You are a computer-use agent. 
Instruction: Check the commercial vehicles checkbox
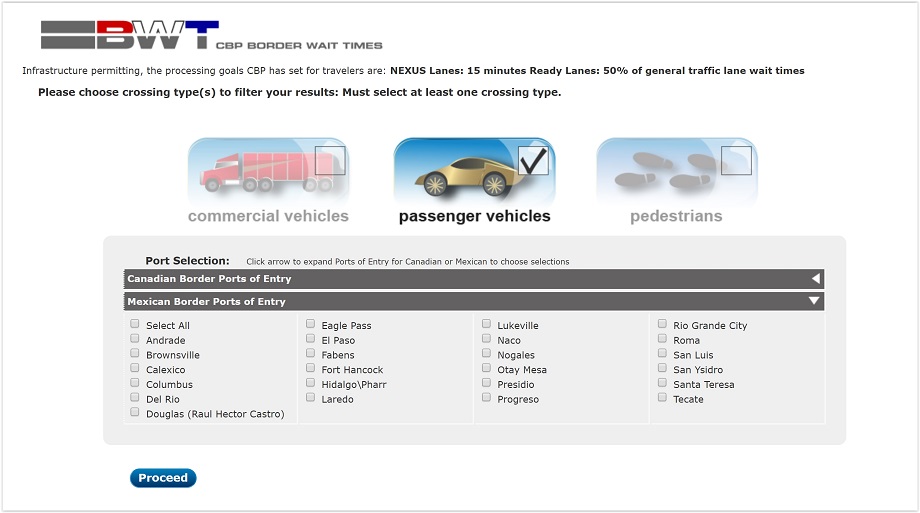click(x=330, y=160)
